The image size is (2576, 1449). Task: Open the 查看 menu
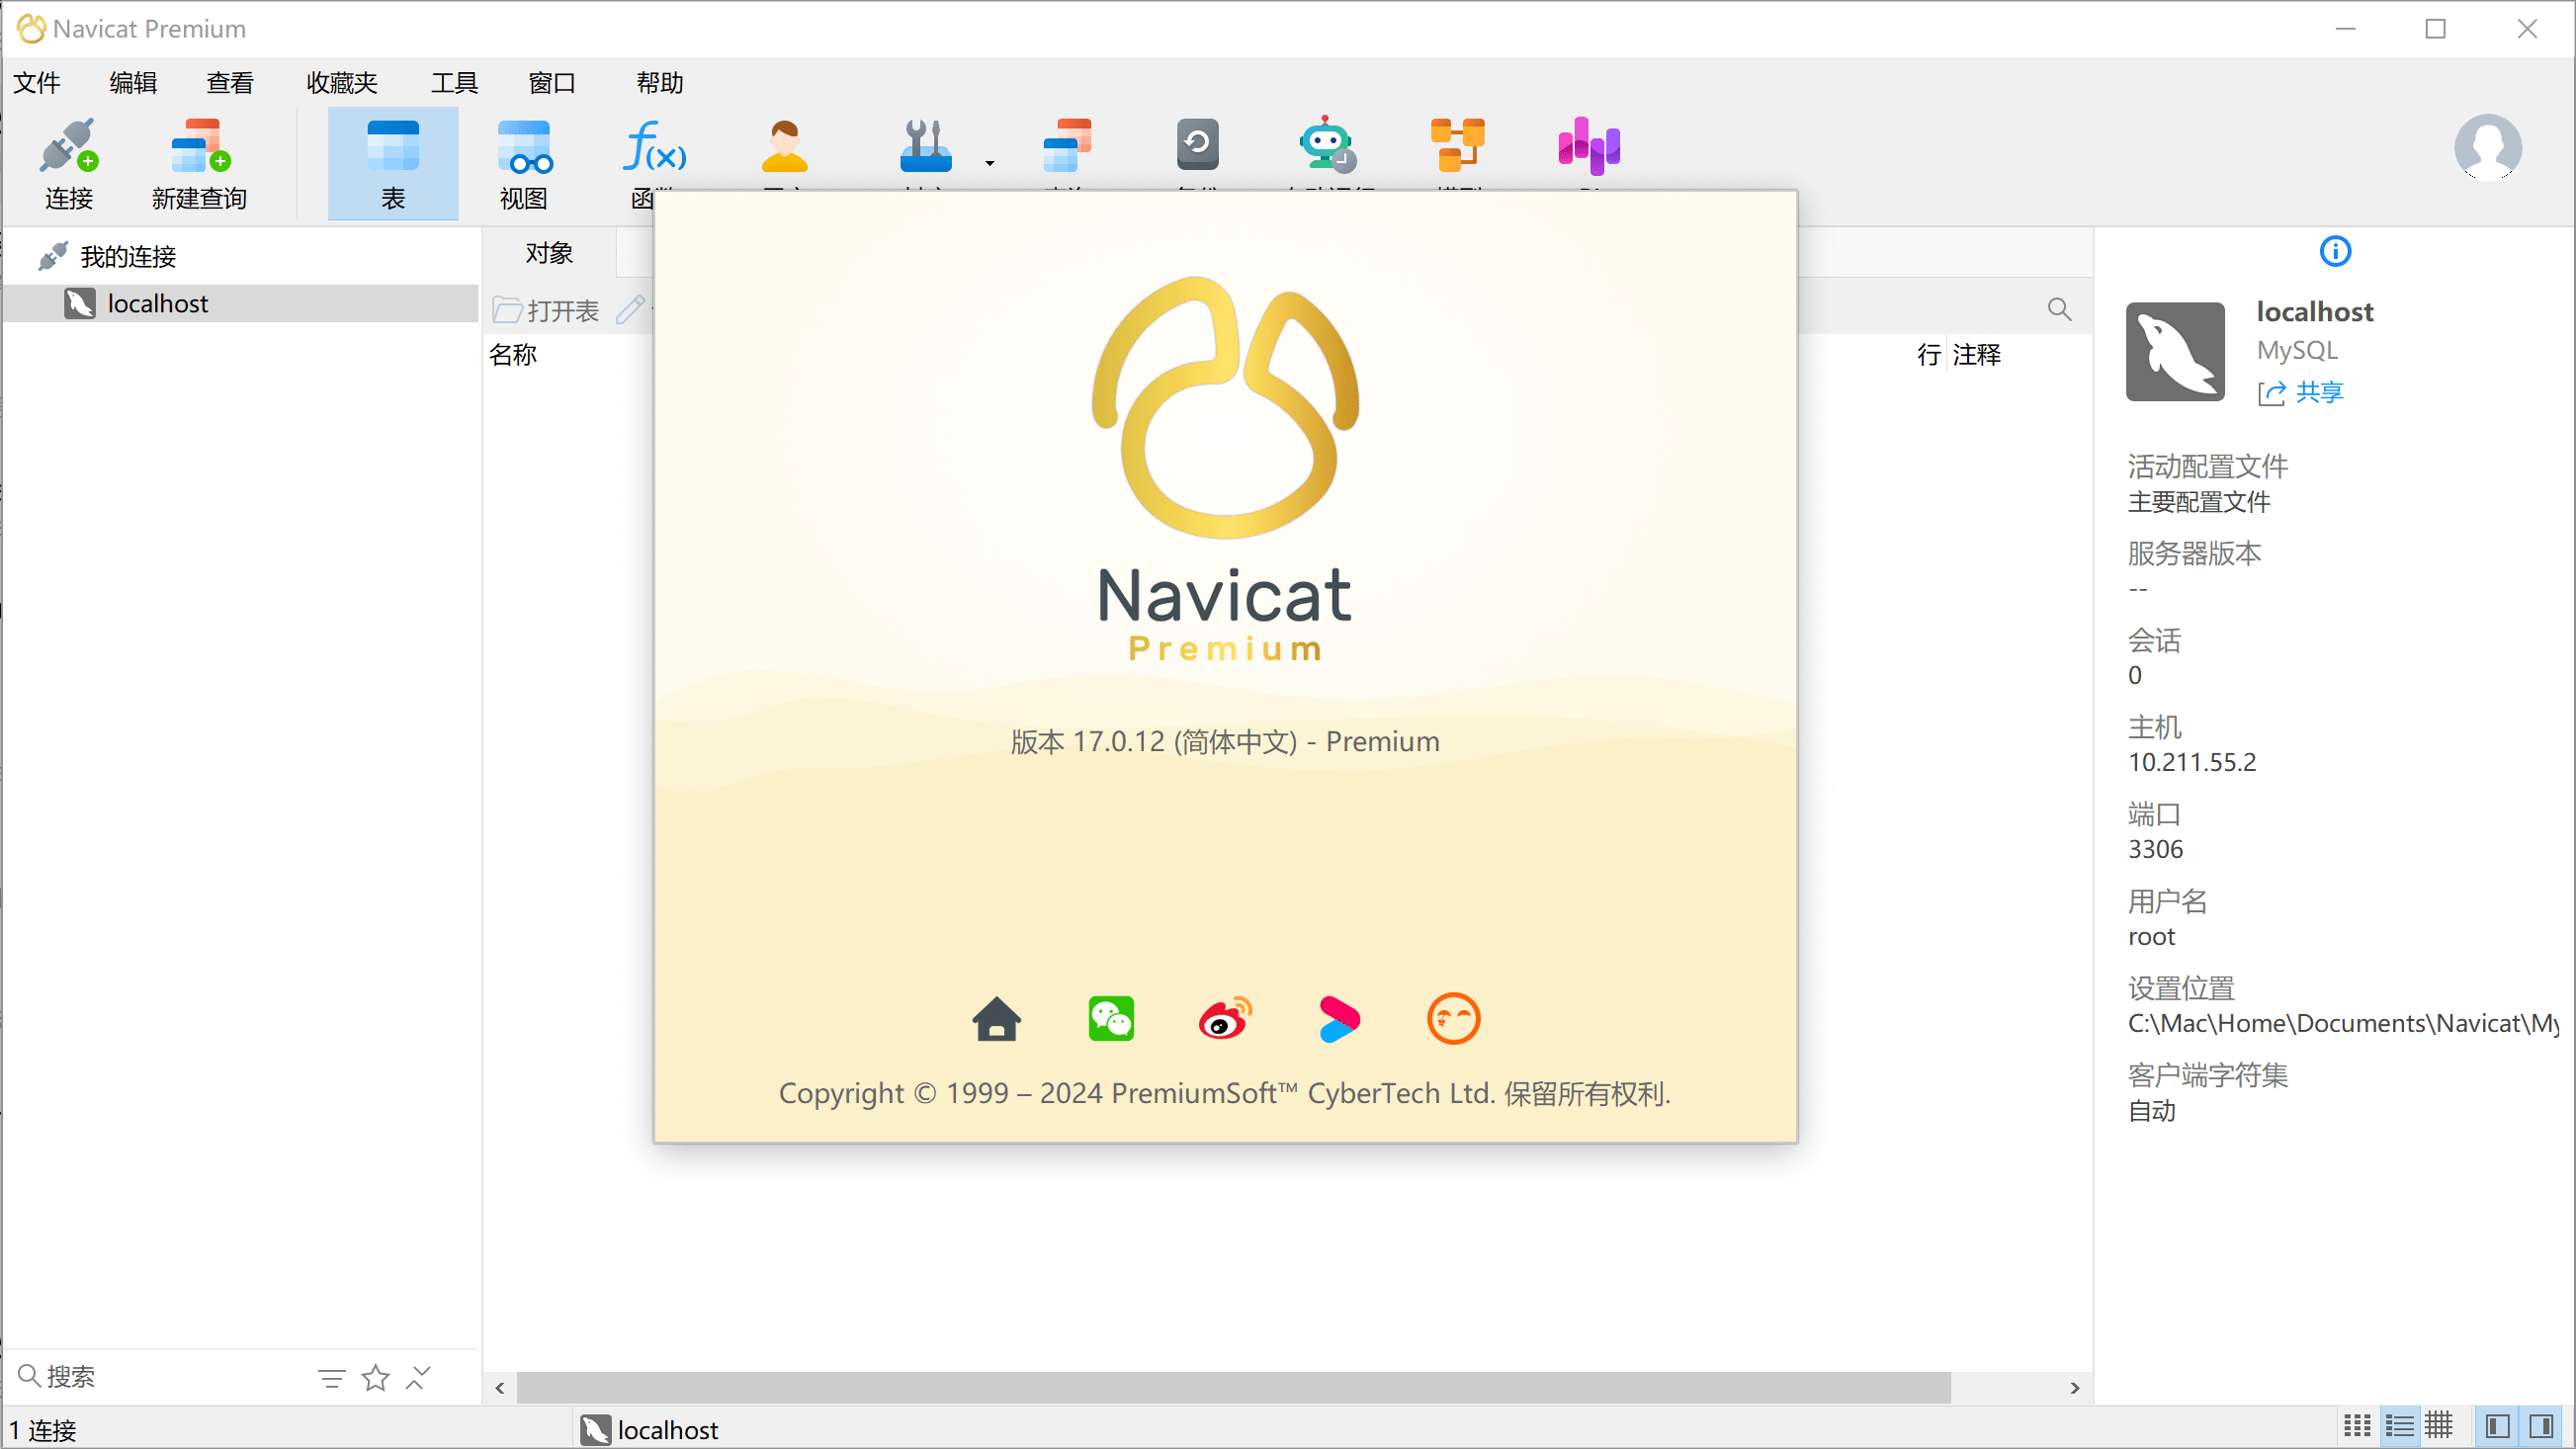[x=230, y=83]
